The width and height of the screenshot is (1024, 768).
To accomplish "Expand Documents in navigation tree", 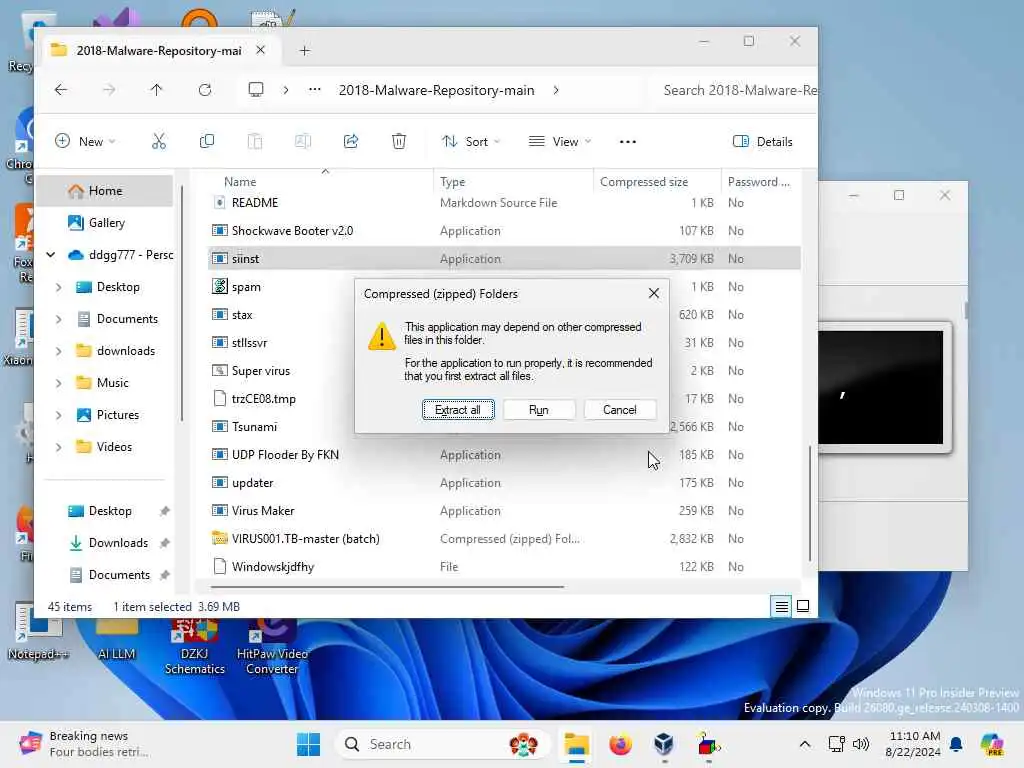I will tap(59, 319).
